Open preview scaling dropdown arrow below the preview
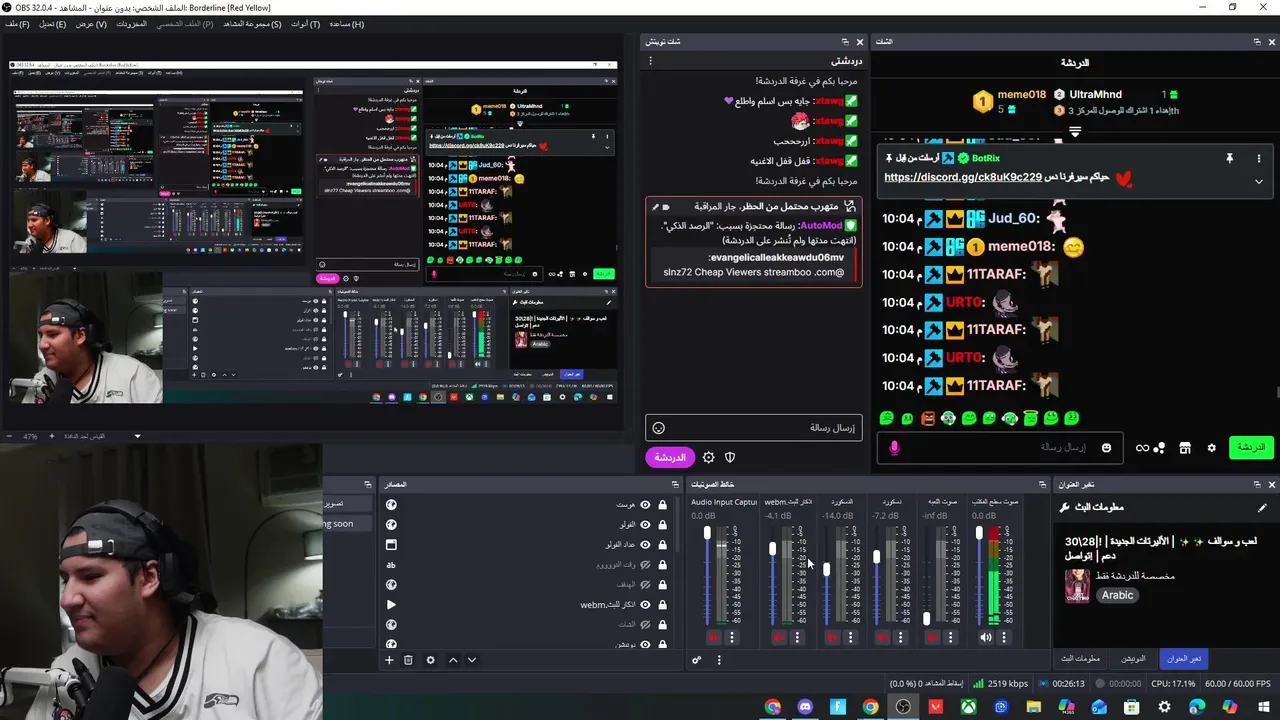 137,436
